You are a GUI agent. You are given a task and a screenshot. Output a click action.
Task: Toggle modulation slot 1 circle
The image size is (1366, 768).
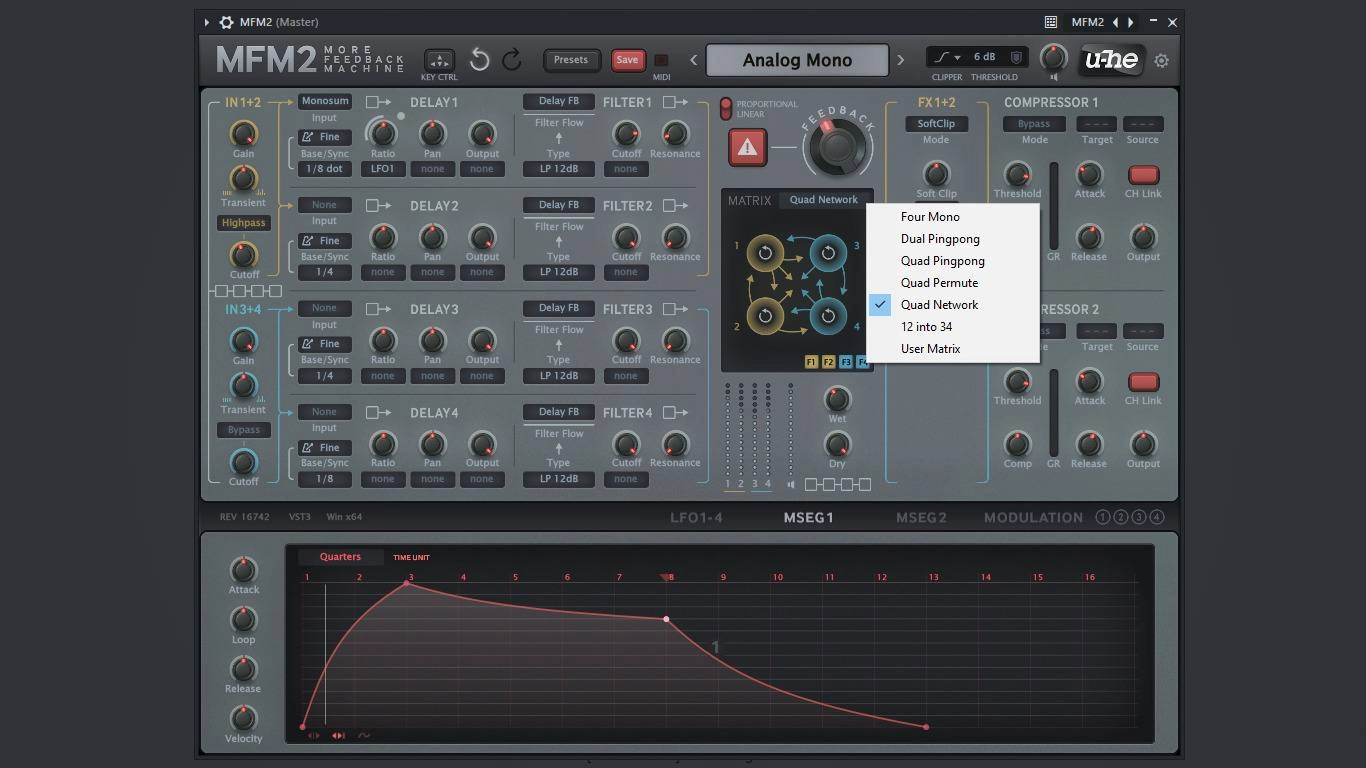pos(1102,517)
